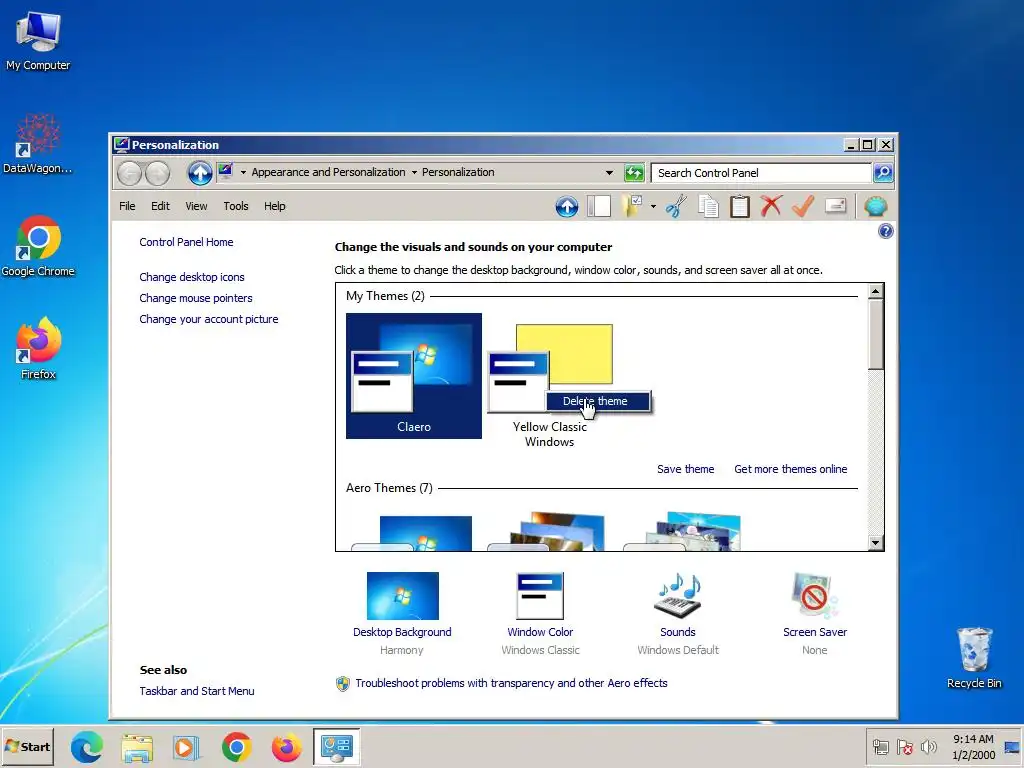The height and width of the screenshot is (768, 1024).
Task: Click the teal shell toolbar icon
Action: click(x=876, y=206)
